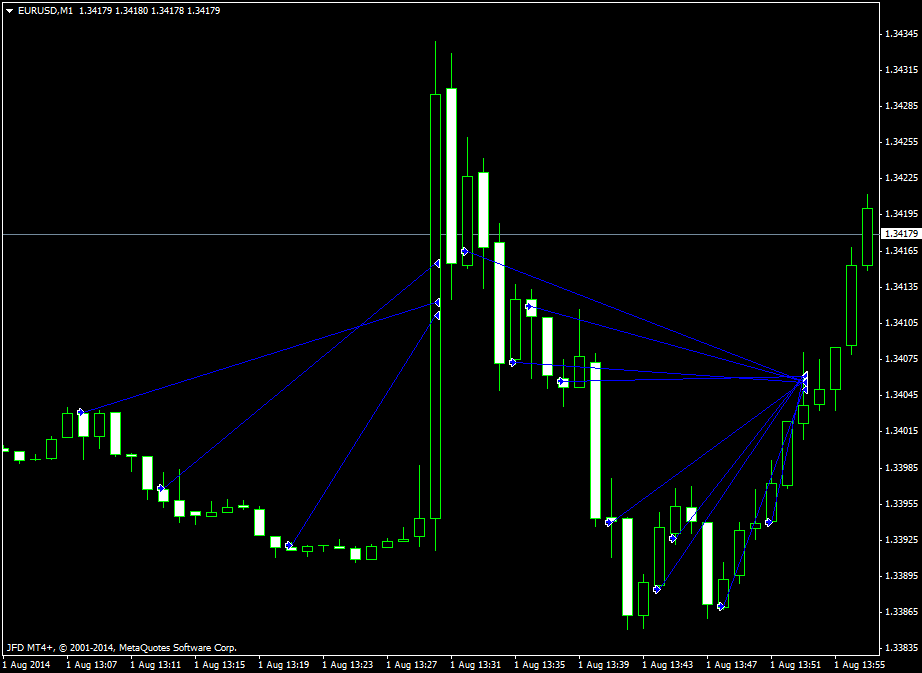Click the 1 Aug 13:31 time label
The image size is (922, 673).
click(476, 665)
